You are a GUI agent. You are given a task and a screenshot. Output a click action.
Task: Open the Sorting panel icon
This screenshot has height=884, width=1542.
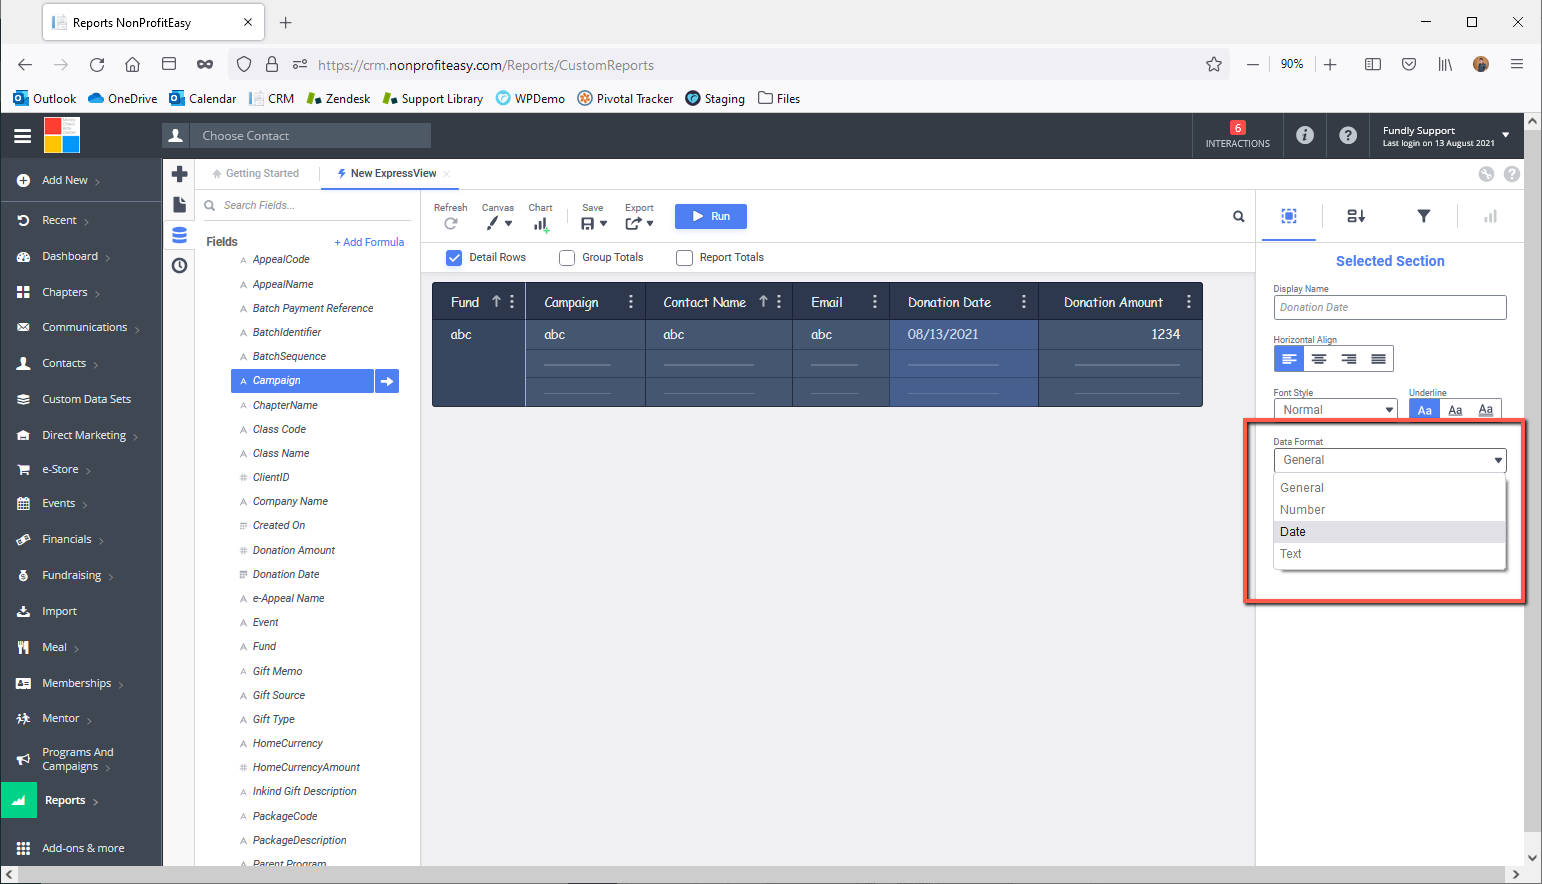(1356, 216)
